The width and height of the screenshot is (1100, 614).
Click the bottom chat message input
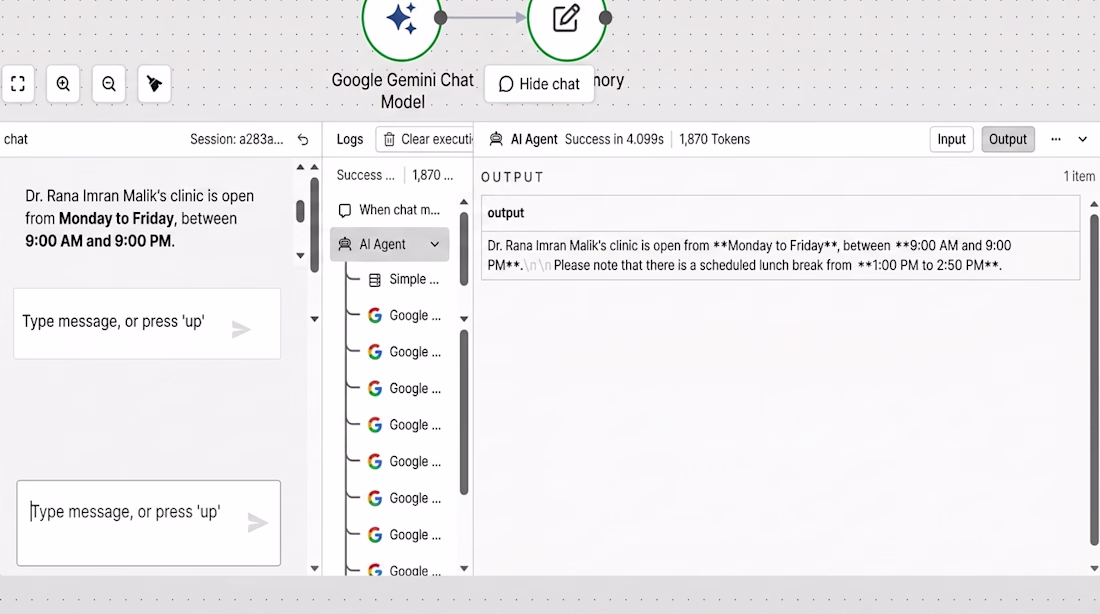(x=149, y=523)
